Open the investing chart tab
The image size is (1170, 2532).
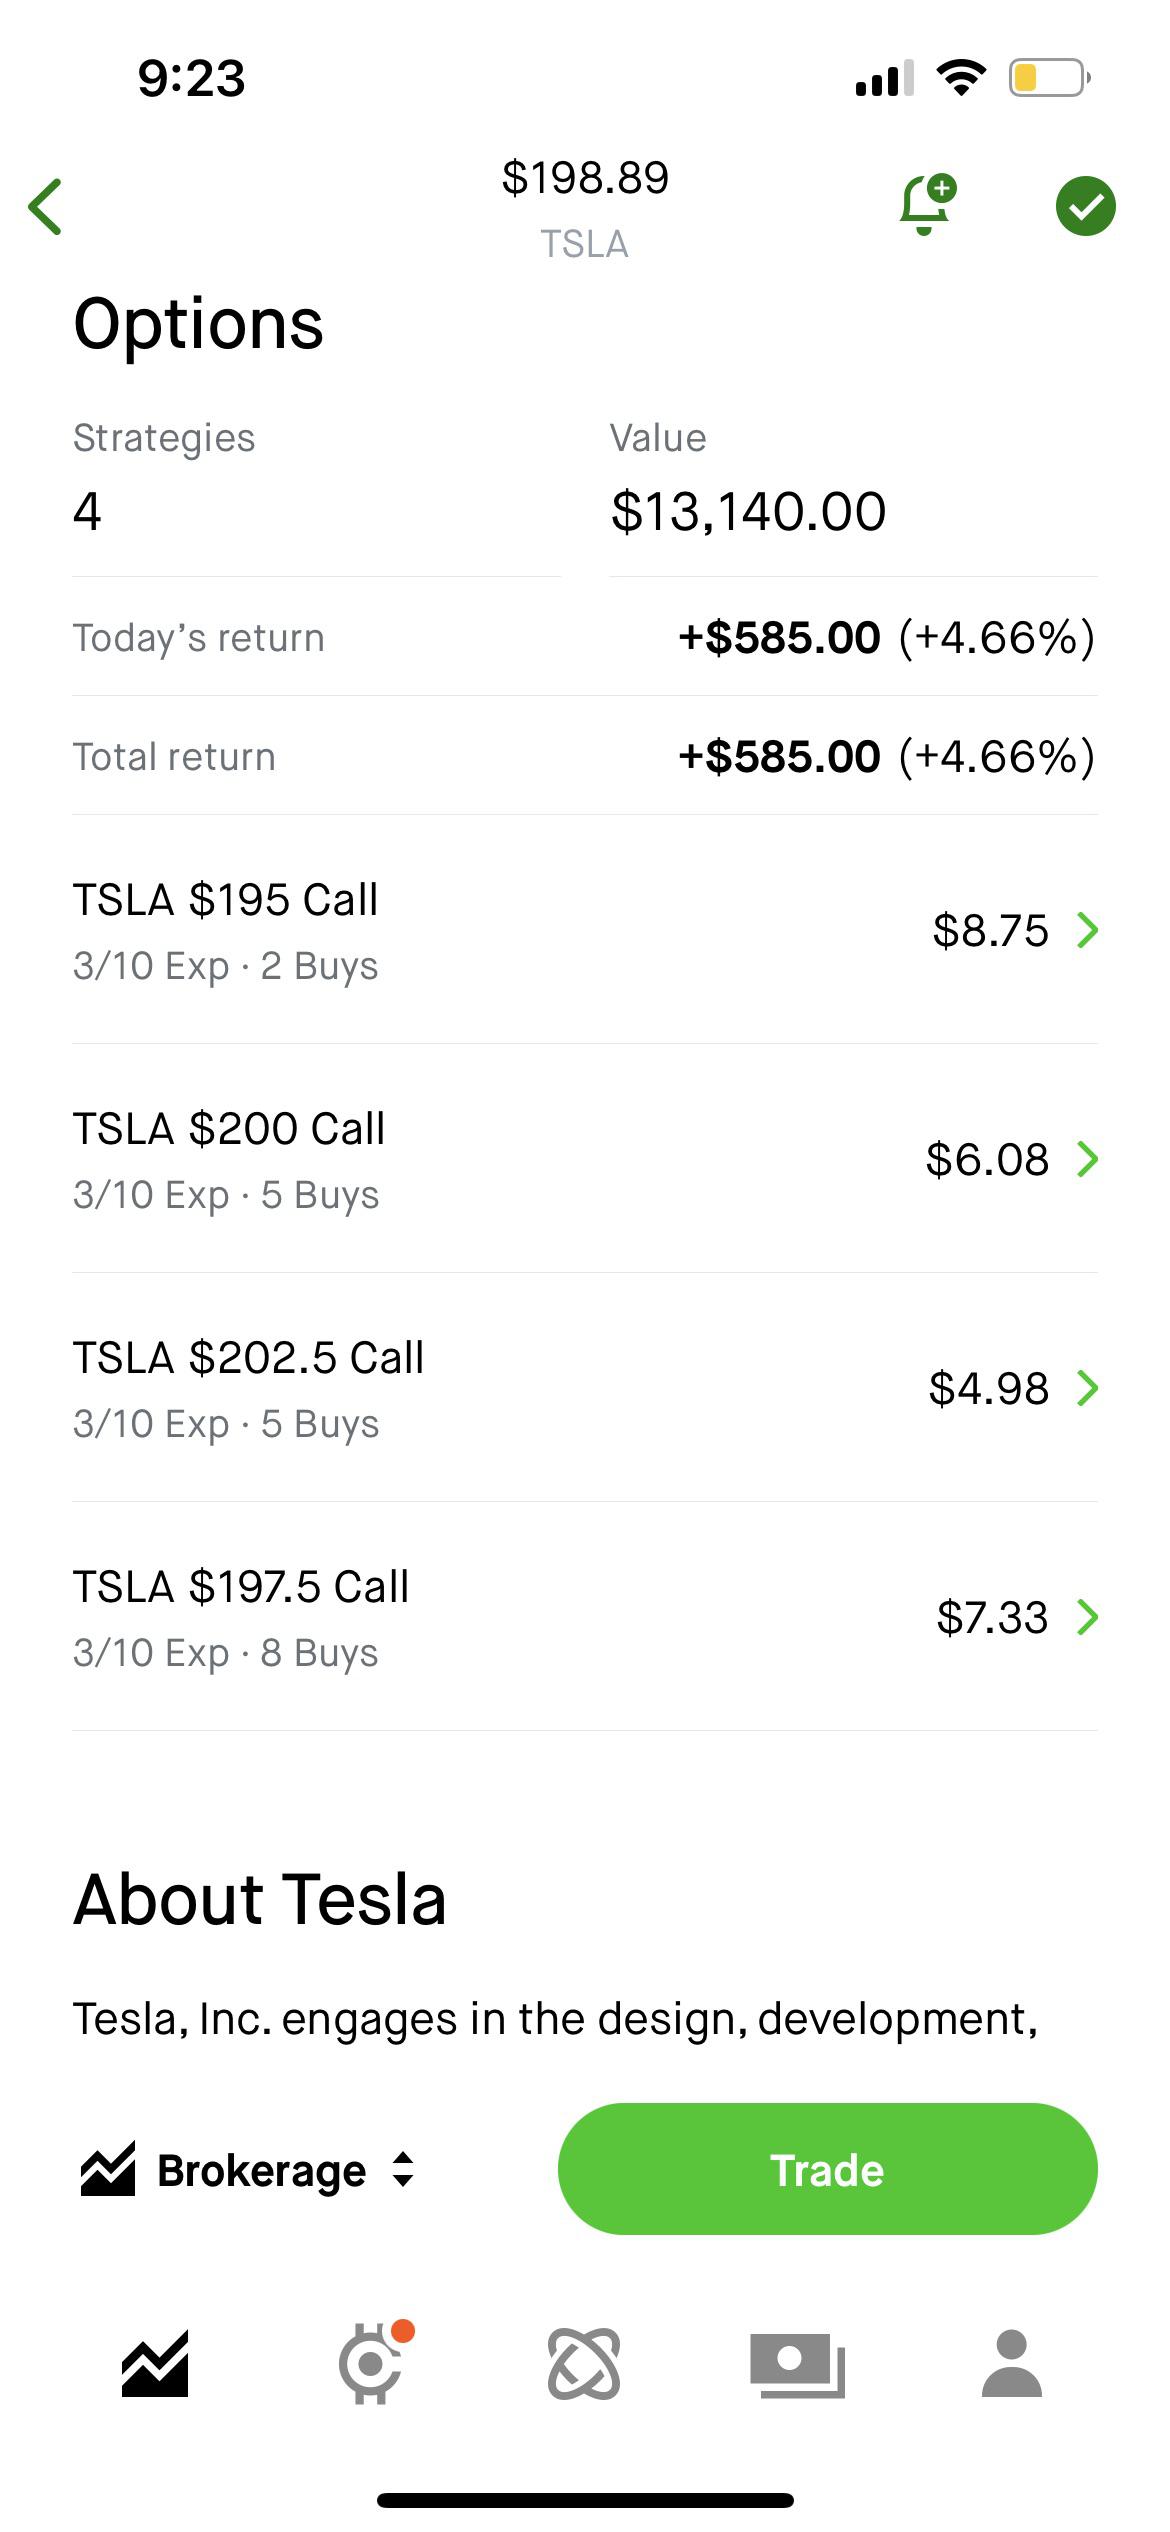[155, 2364]
